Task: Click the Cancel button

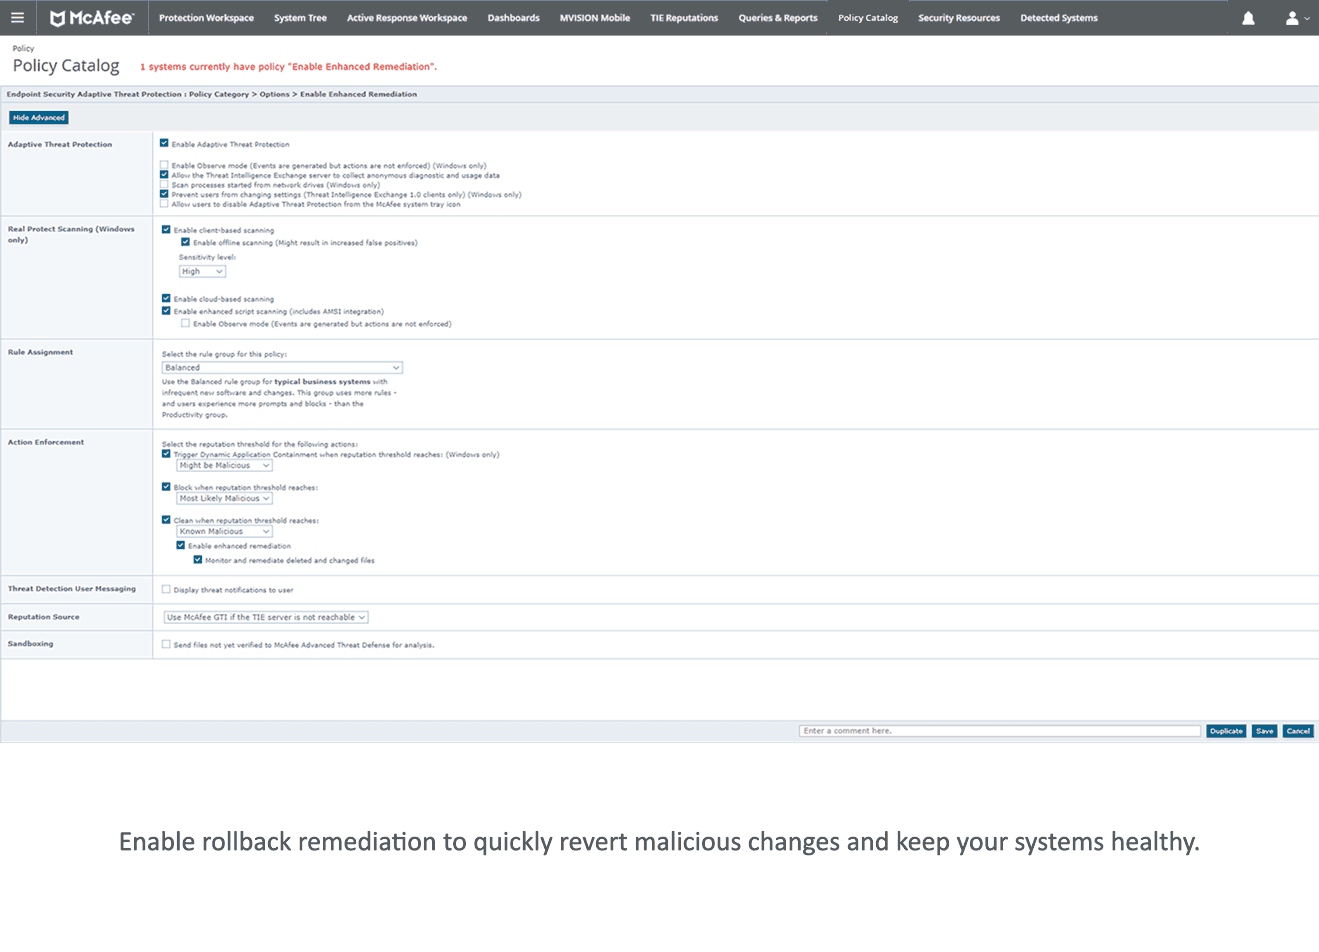Action: point(1298,731)
